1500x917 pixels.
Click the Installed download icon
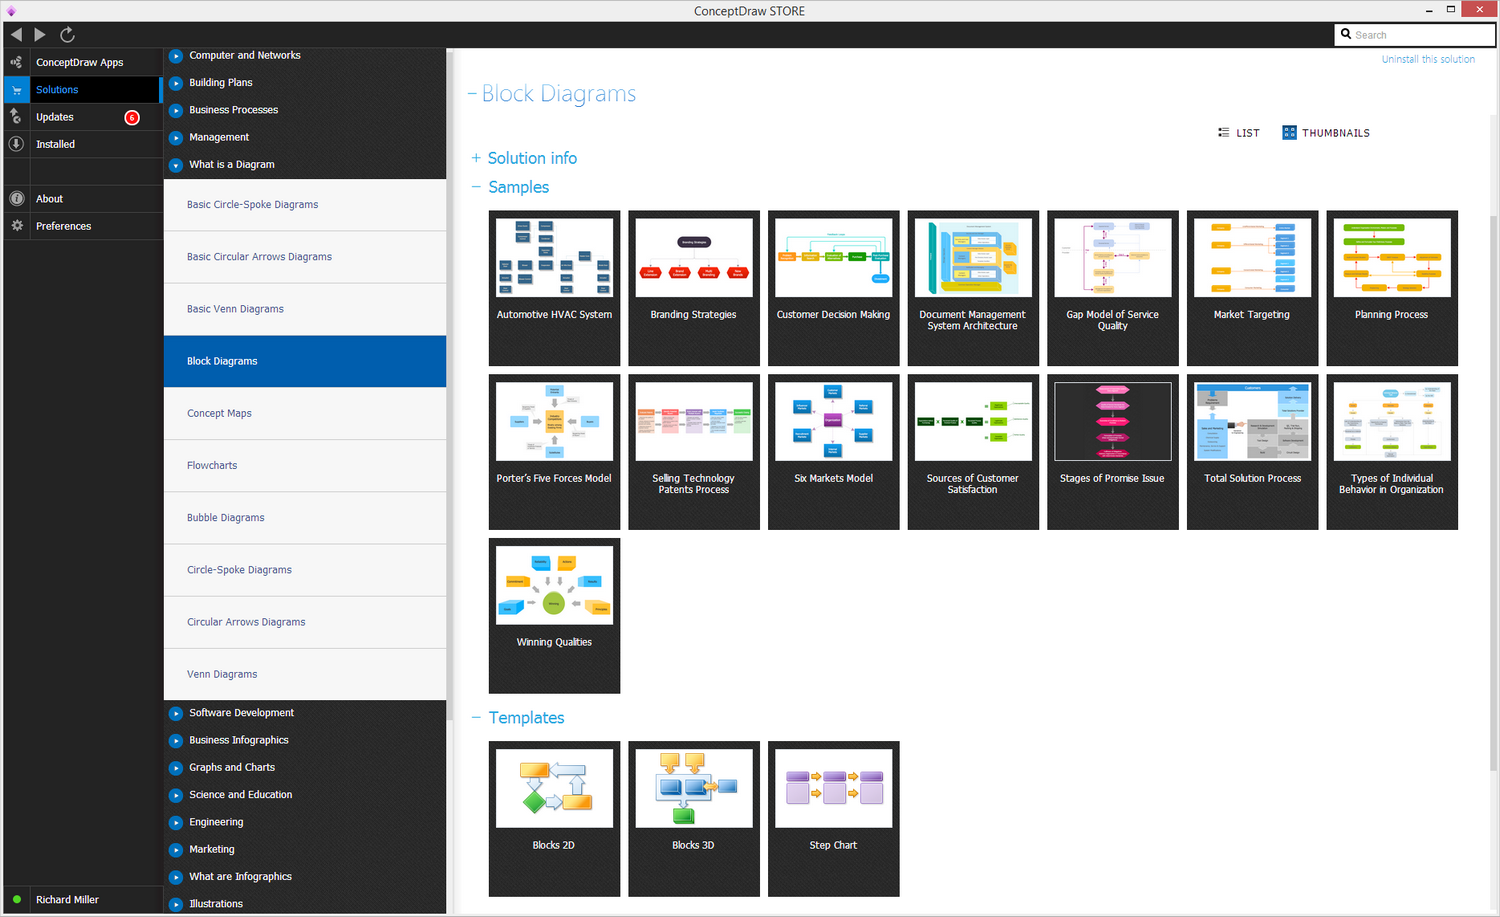coord(16,144)
